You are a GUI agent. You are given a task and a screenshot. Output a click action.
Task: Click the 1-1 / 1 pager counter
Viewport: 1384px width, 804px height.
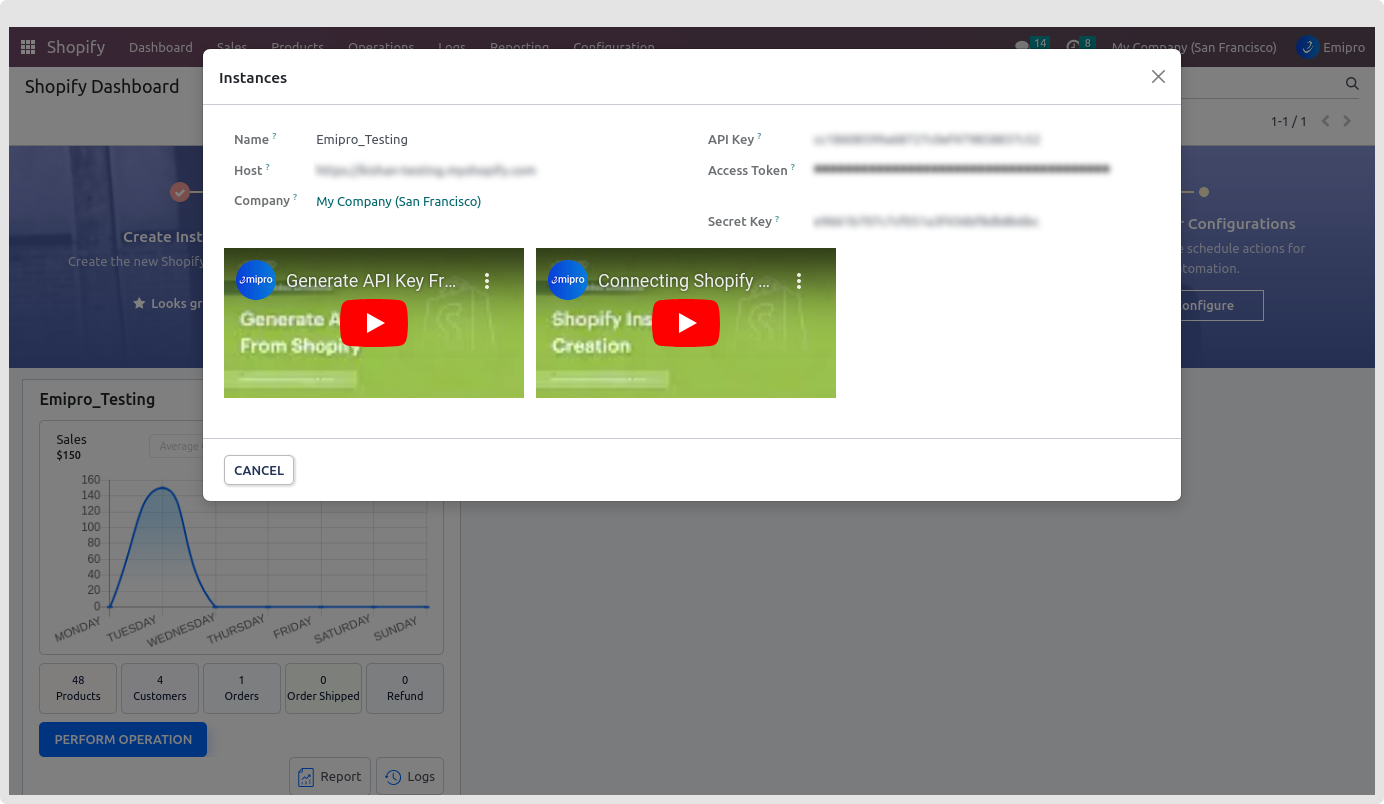click(x=1289, y=122)
